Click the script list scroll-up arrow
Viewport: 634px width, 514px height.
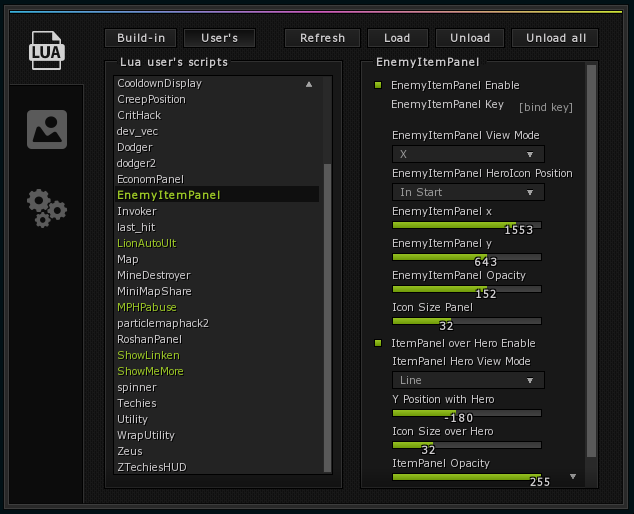309,84
